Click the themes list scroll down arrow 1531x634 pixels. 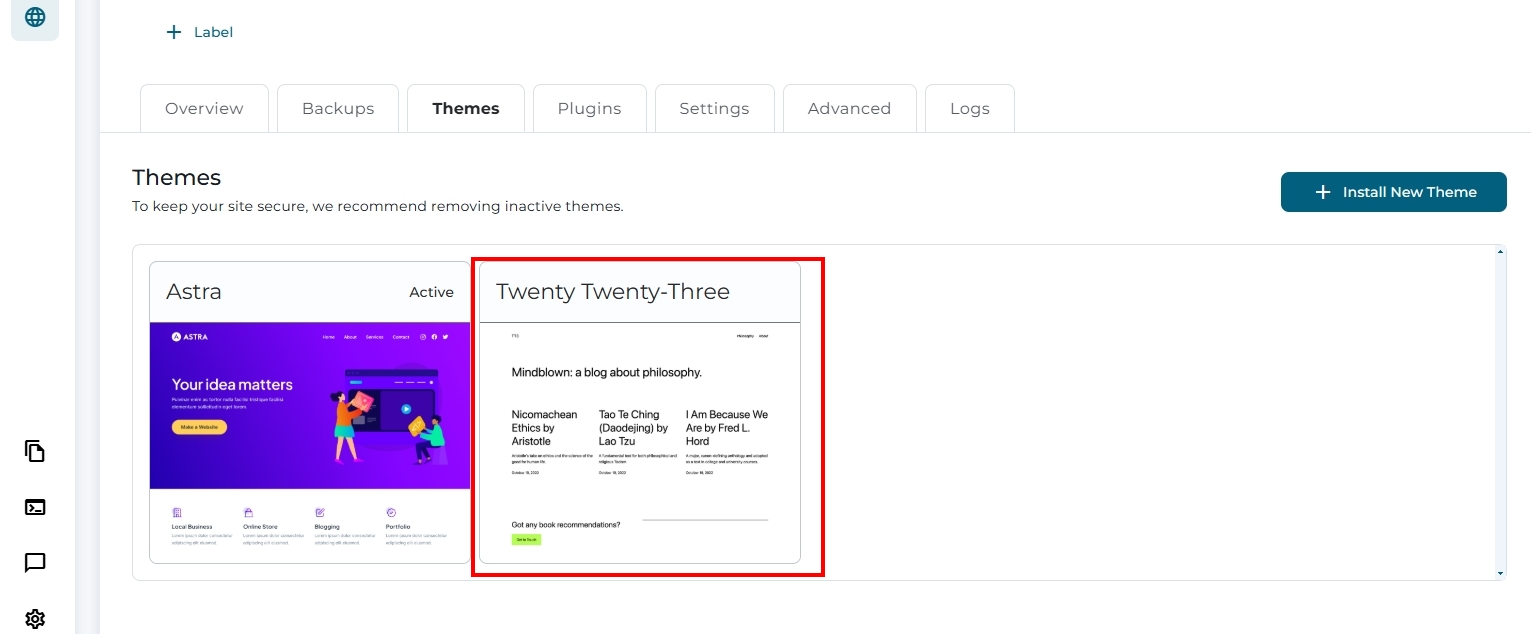(1500, 574)
